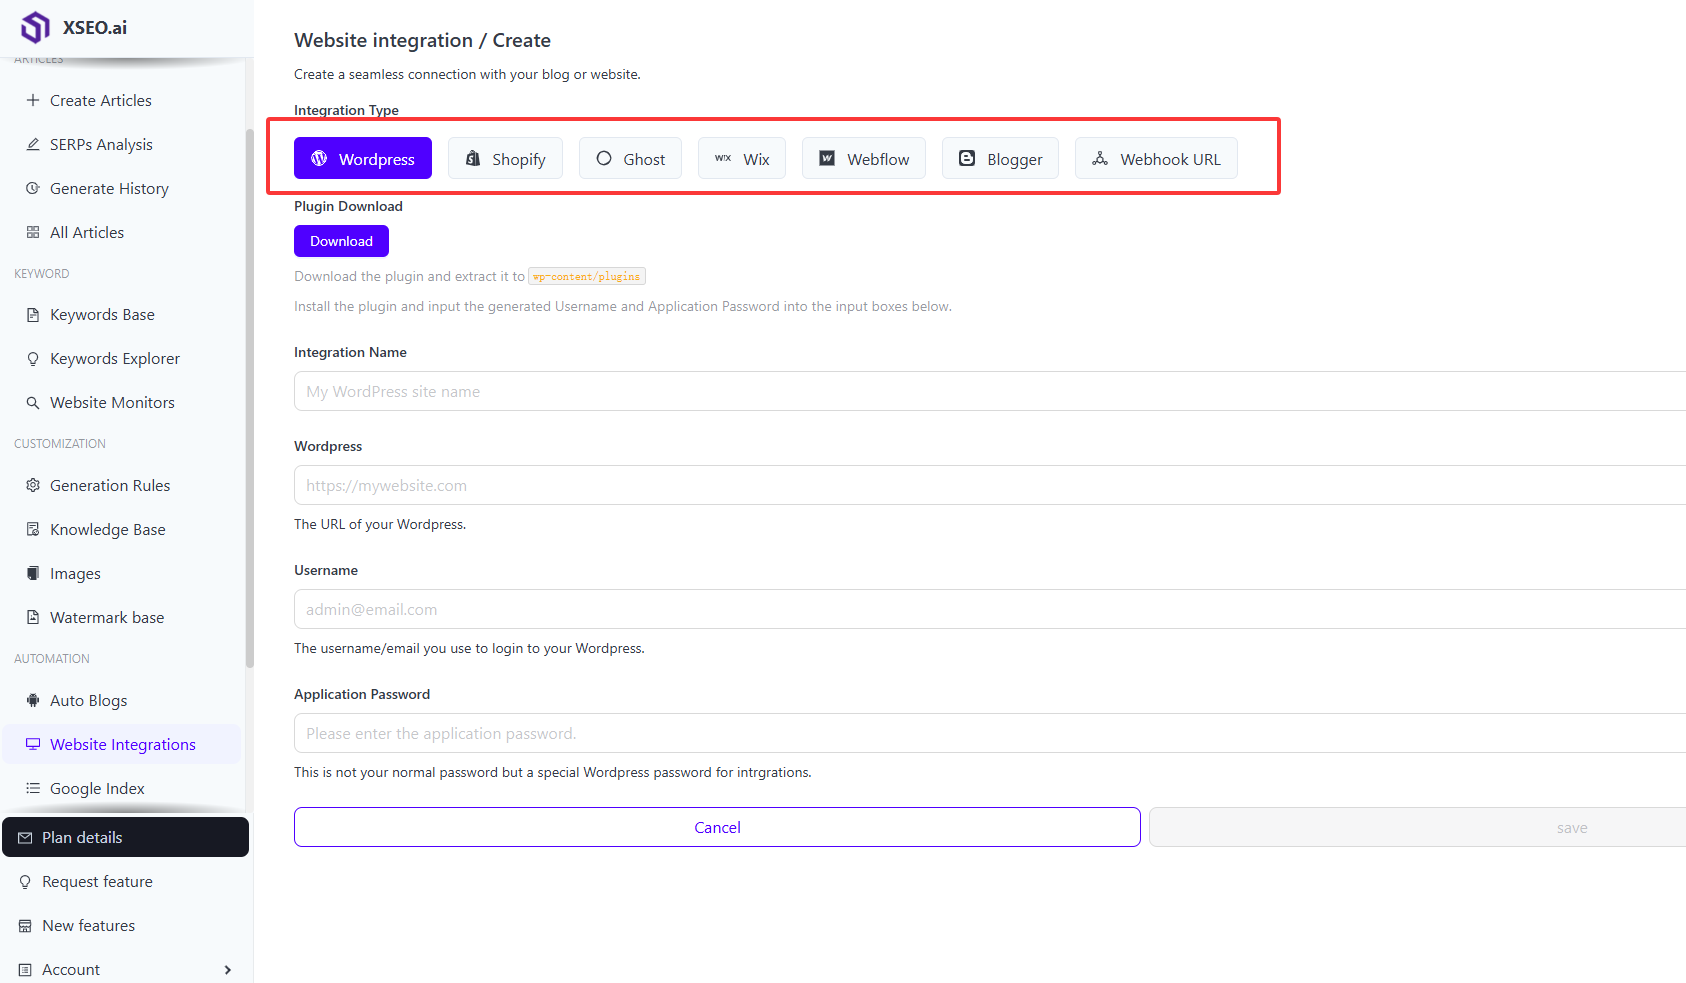Click the Auto Blogs robot icon
This screenshot has height=983, width=1686.
point(33,700)
